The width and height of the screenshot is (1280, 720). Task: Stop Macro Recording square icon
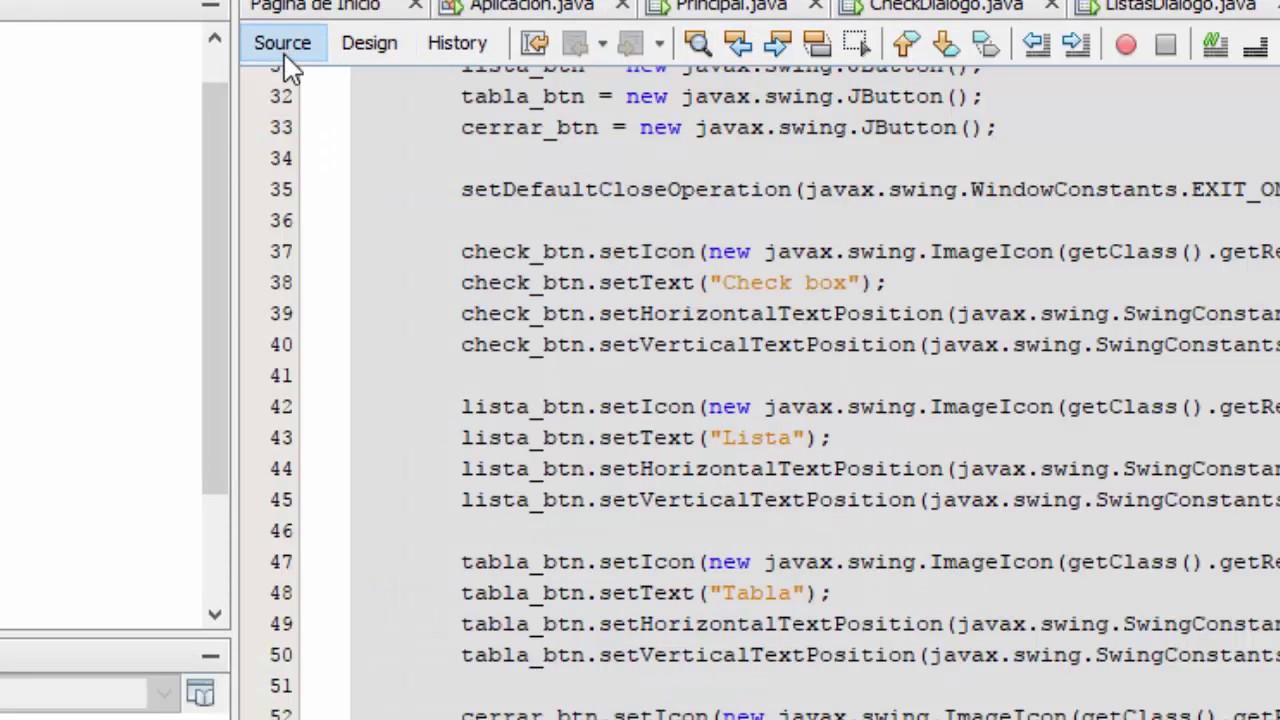1166,44
